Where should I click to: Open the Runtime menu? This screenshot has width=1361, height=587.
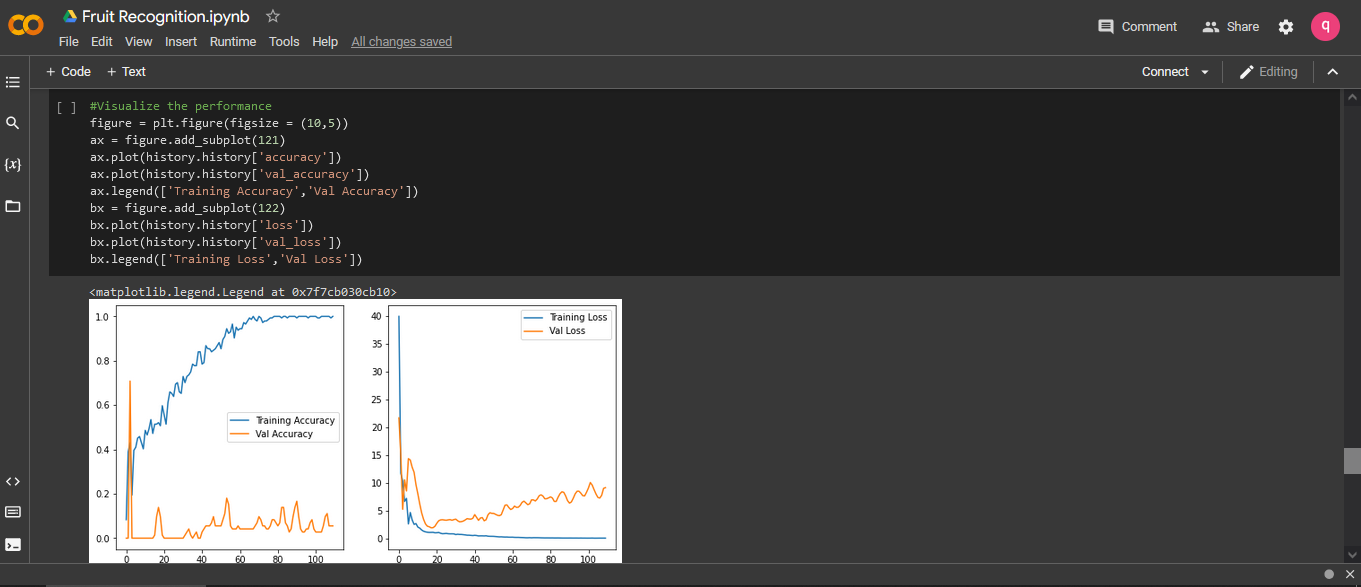233,42
